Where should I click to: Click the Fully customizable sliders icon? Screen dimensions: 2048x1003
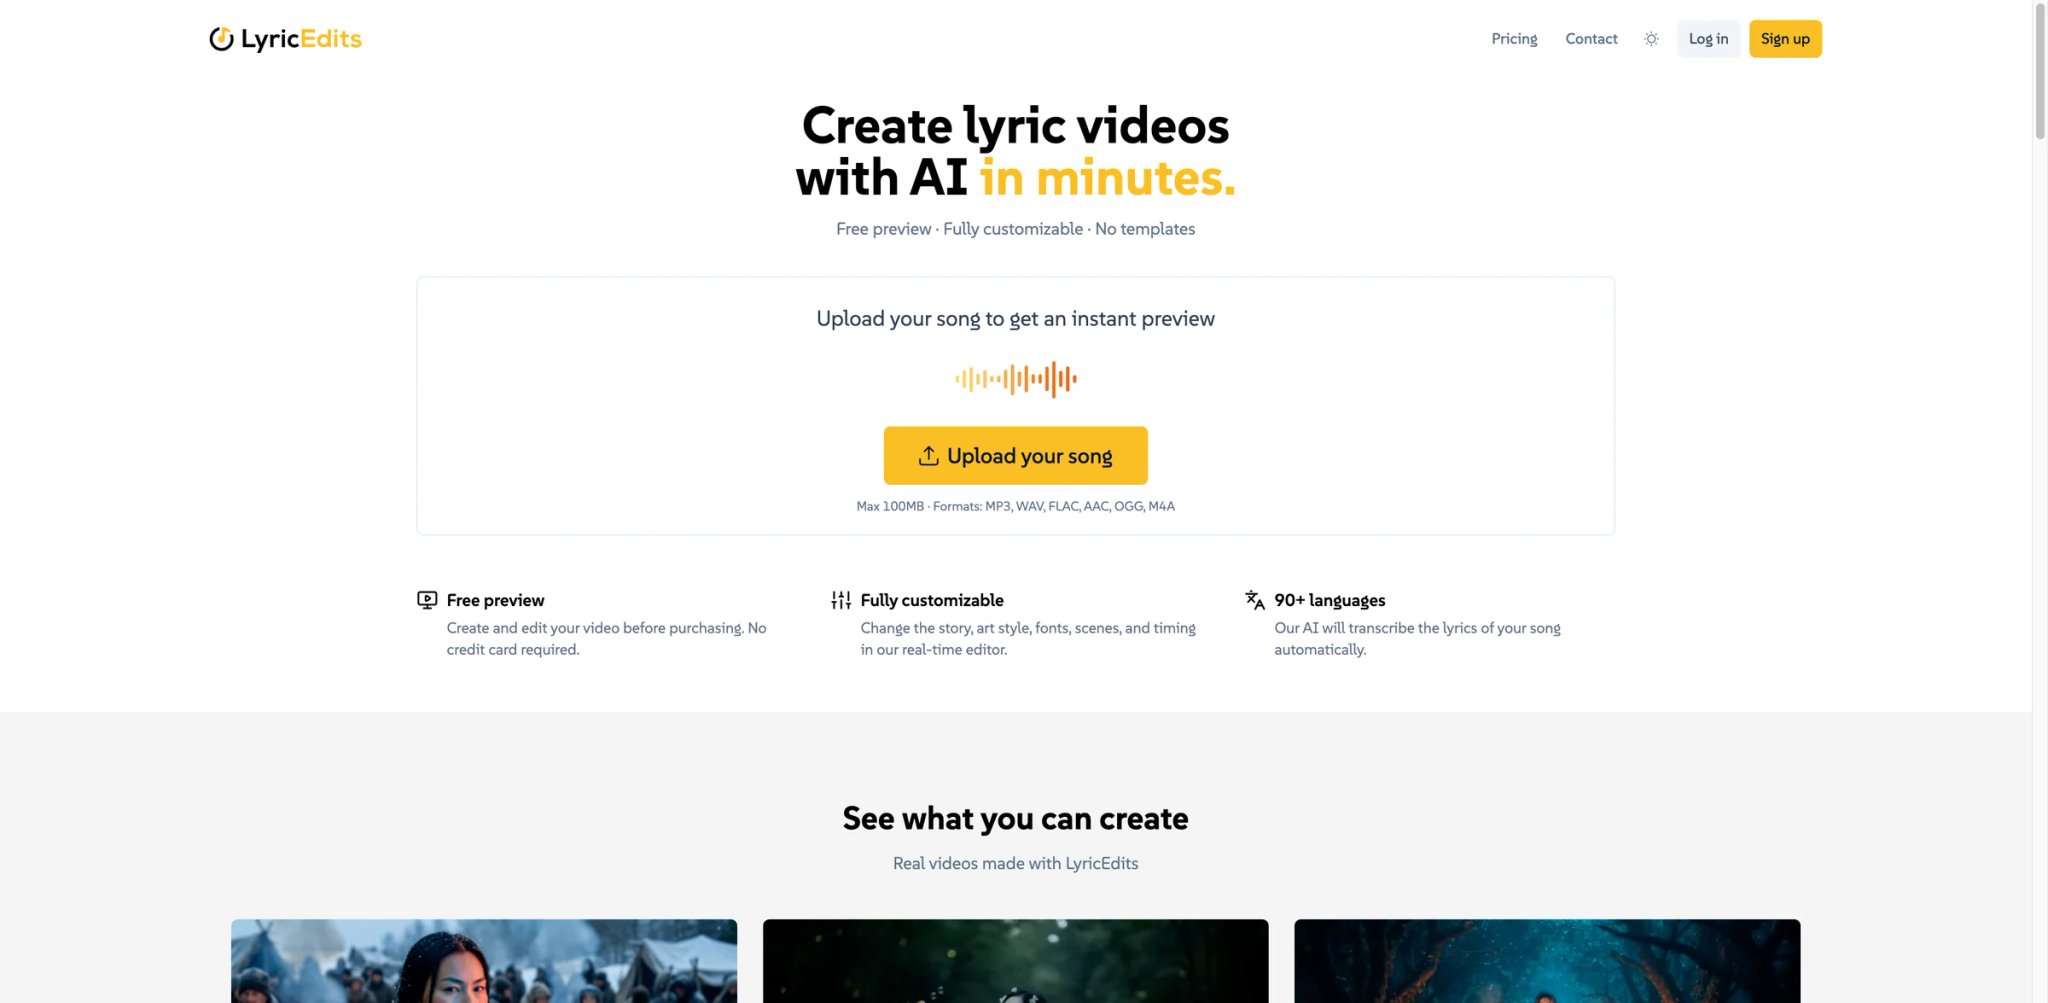click(841, 600)
